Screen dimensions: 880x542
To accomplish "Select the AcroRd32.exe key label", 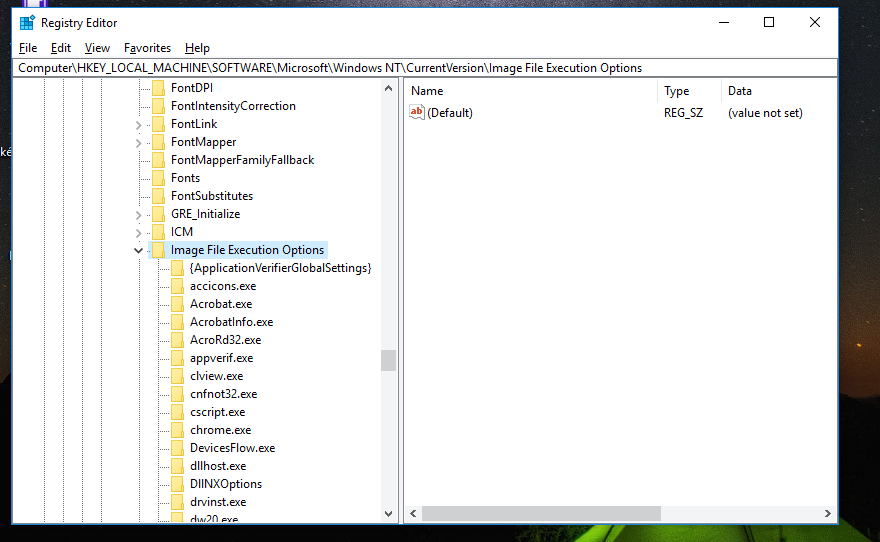I will coord(226,340).
